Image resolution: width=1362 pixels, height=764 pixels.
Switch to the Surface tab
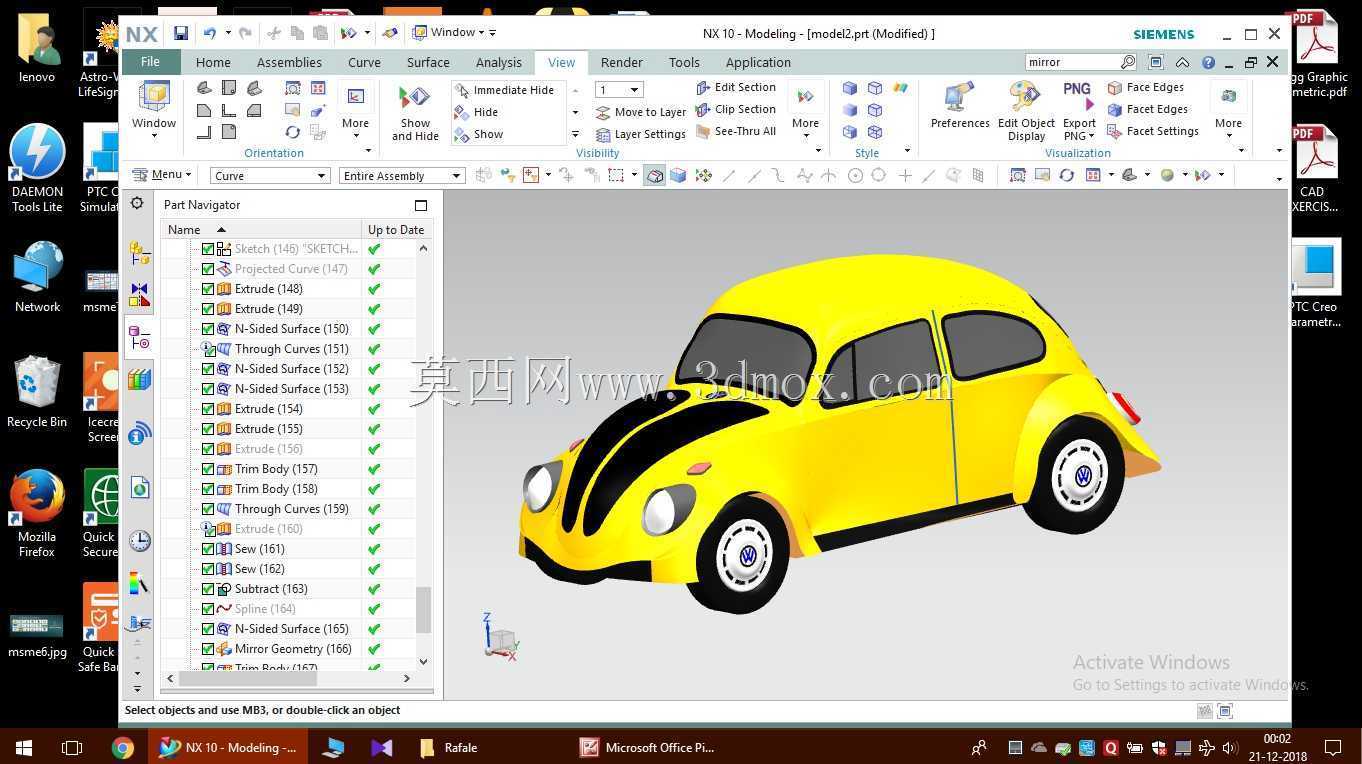click(428, 62)
